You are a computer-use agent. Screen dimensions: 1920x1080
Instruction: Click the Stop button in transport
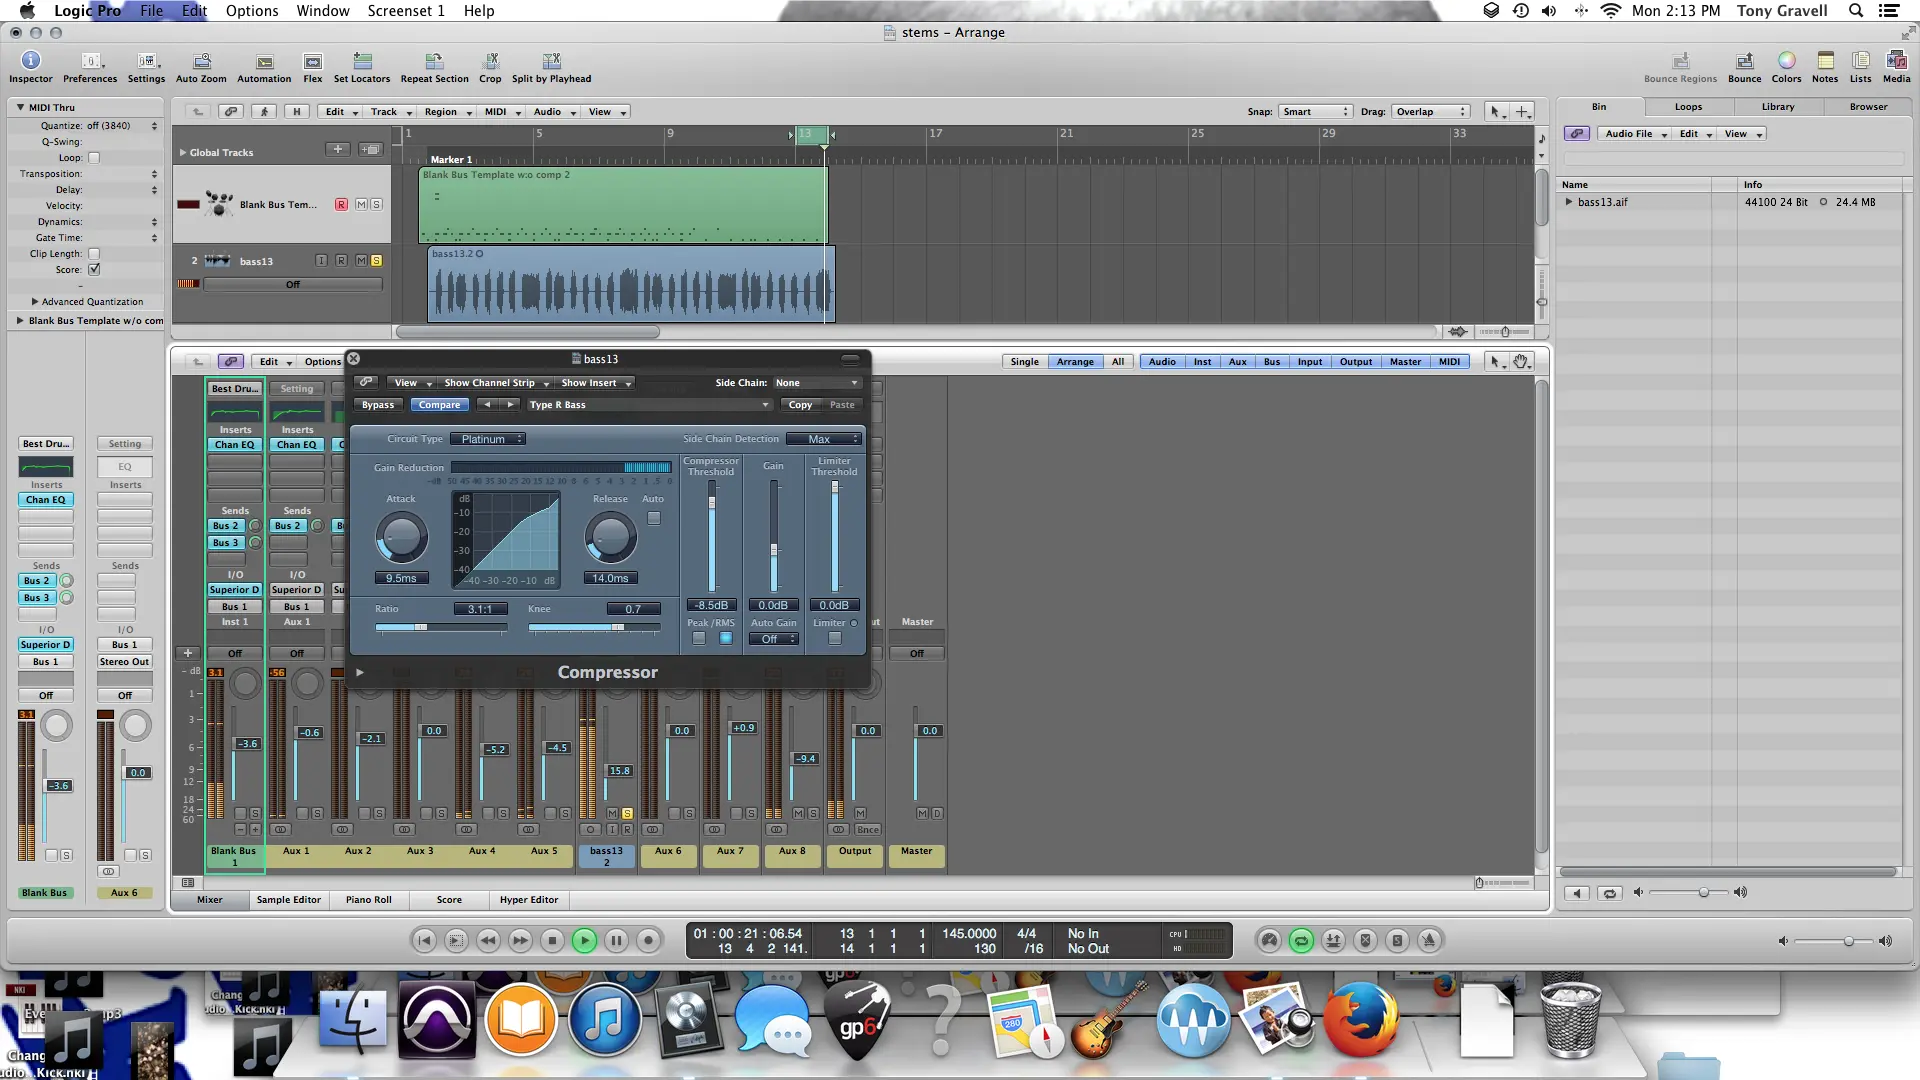pos(552,940)
